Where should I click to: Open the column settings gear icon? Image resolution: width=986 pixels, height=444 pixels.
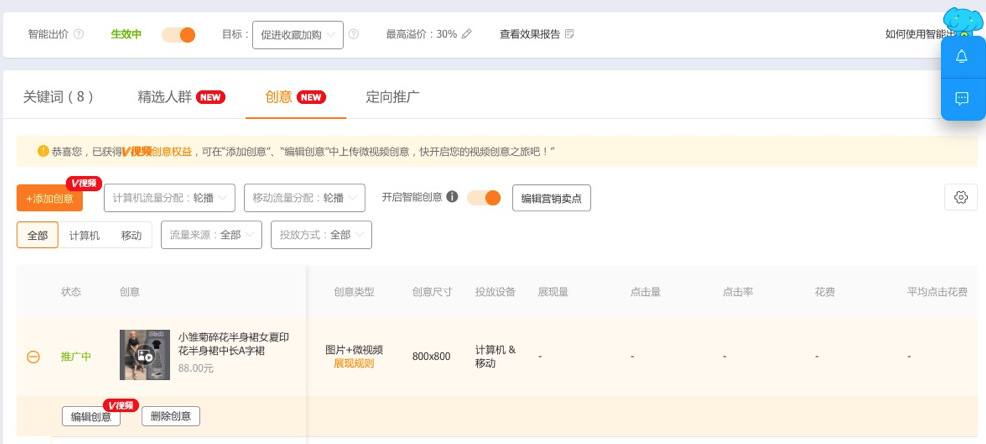961,197
